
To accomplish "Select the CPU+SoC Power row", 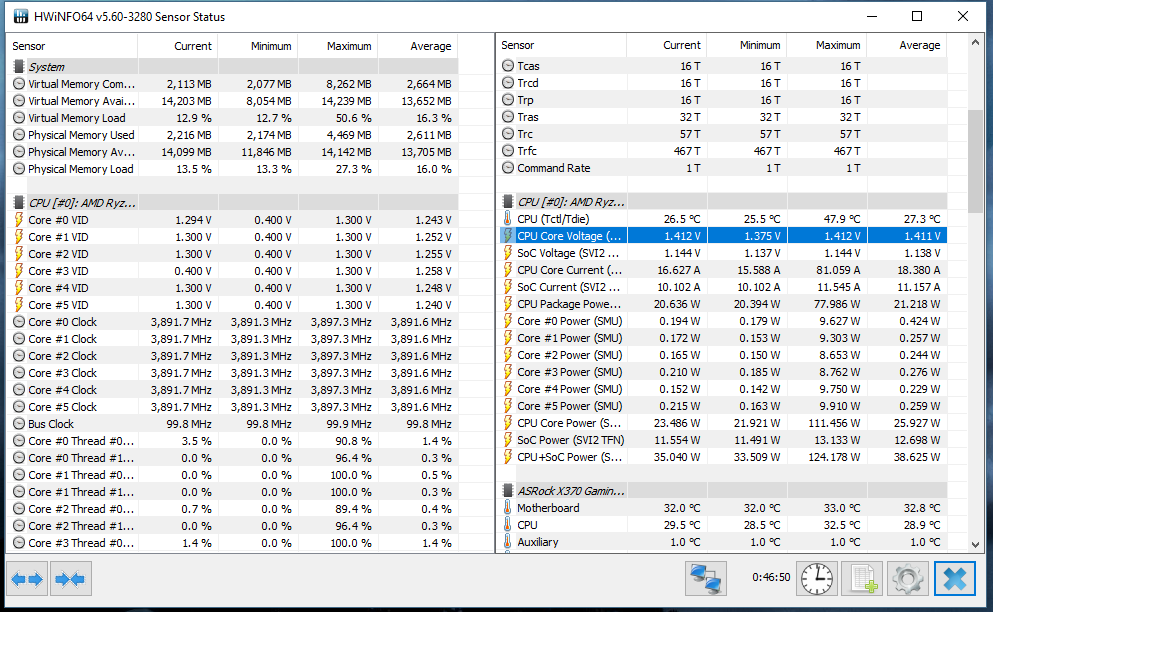I will 722,456.
